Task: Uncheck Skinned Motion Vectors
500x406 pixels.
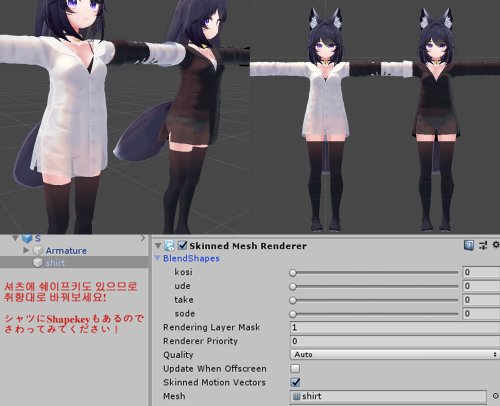Action: click(x=295, y=382)
